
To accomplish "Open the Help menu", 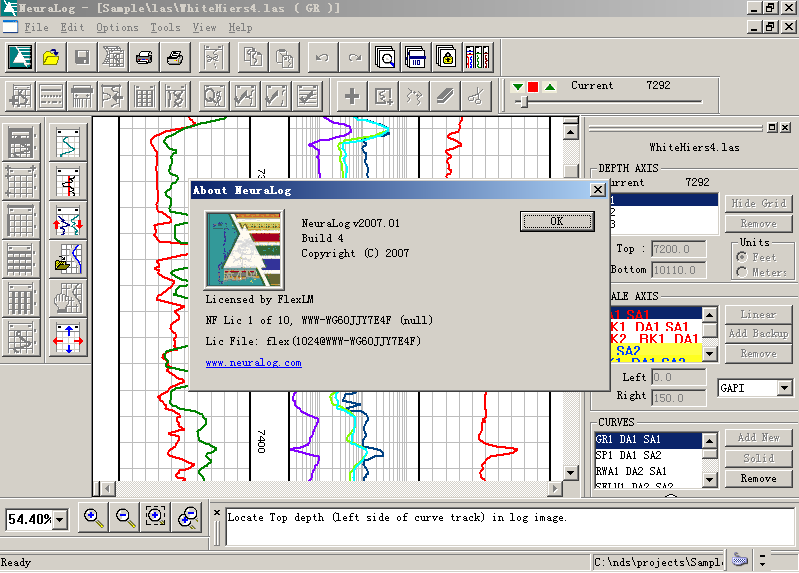I will [240, 28].
